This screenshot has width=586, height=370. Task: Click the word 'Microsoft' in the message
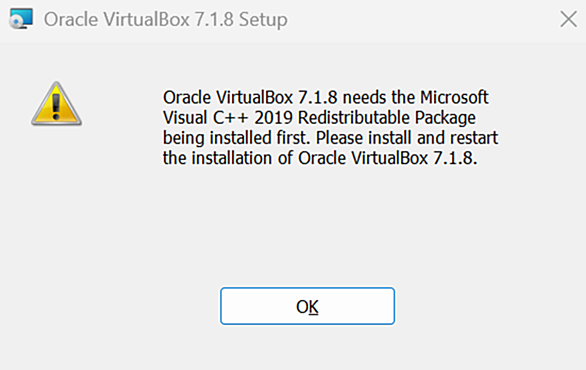pos(454,98)
